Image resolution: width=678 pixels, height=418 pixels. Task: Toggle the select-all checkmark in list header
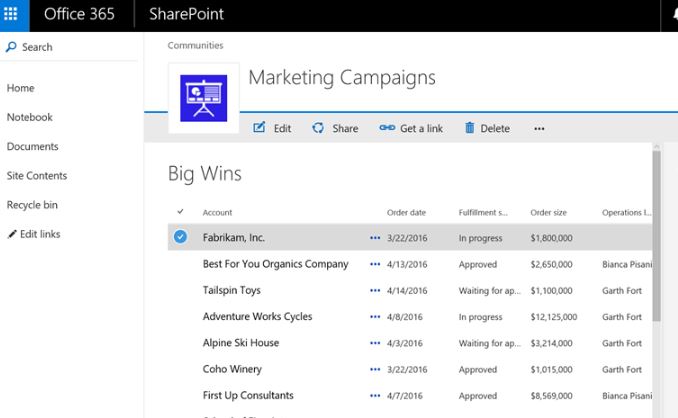180,211
